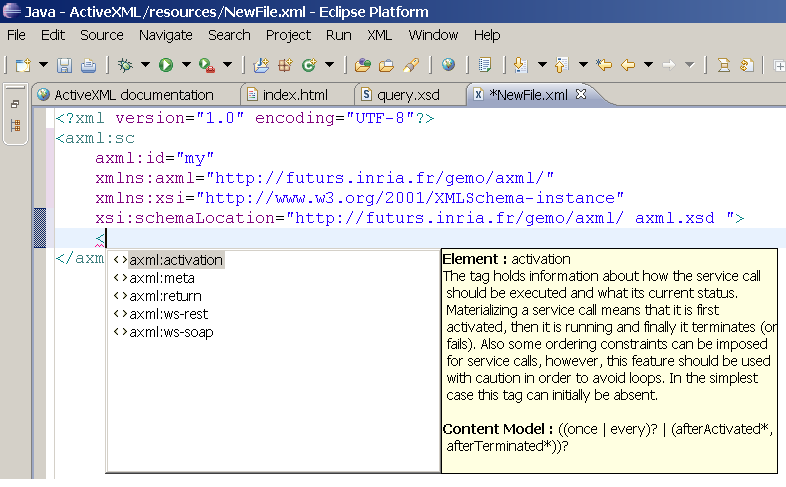The width and height of the screenshot is (786, 487).
Task: Click the New Java Project icon
Action: click(x=261, y=65)
